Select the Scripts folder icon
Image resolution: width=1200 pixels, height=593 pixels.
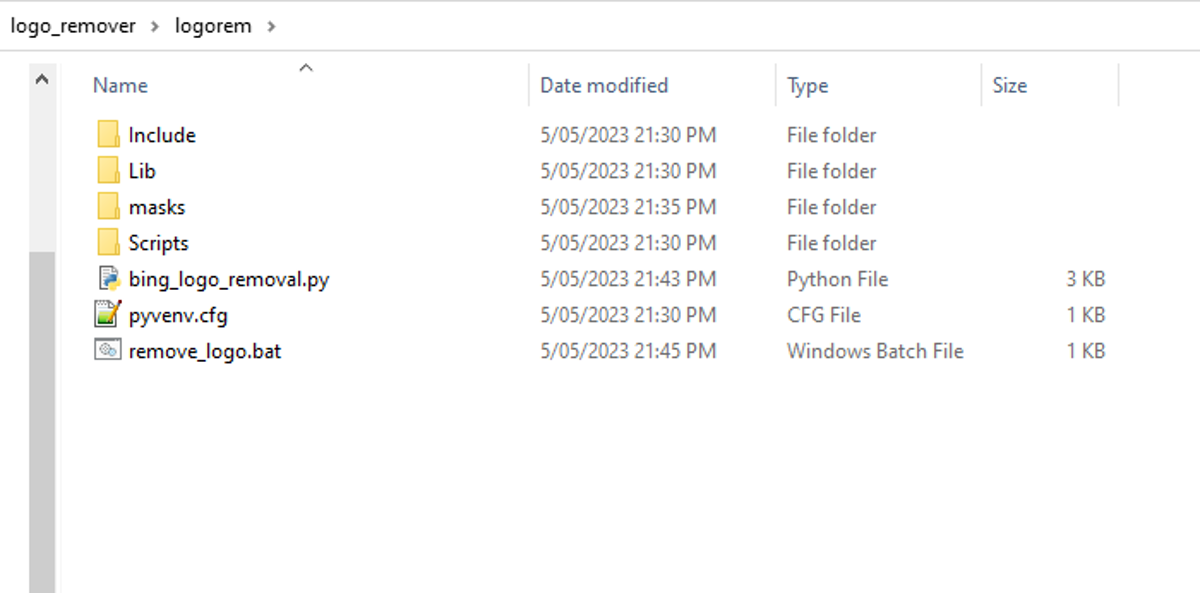108,243
